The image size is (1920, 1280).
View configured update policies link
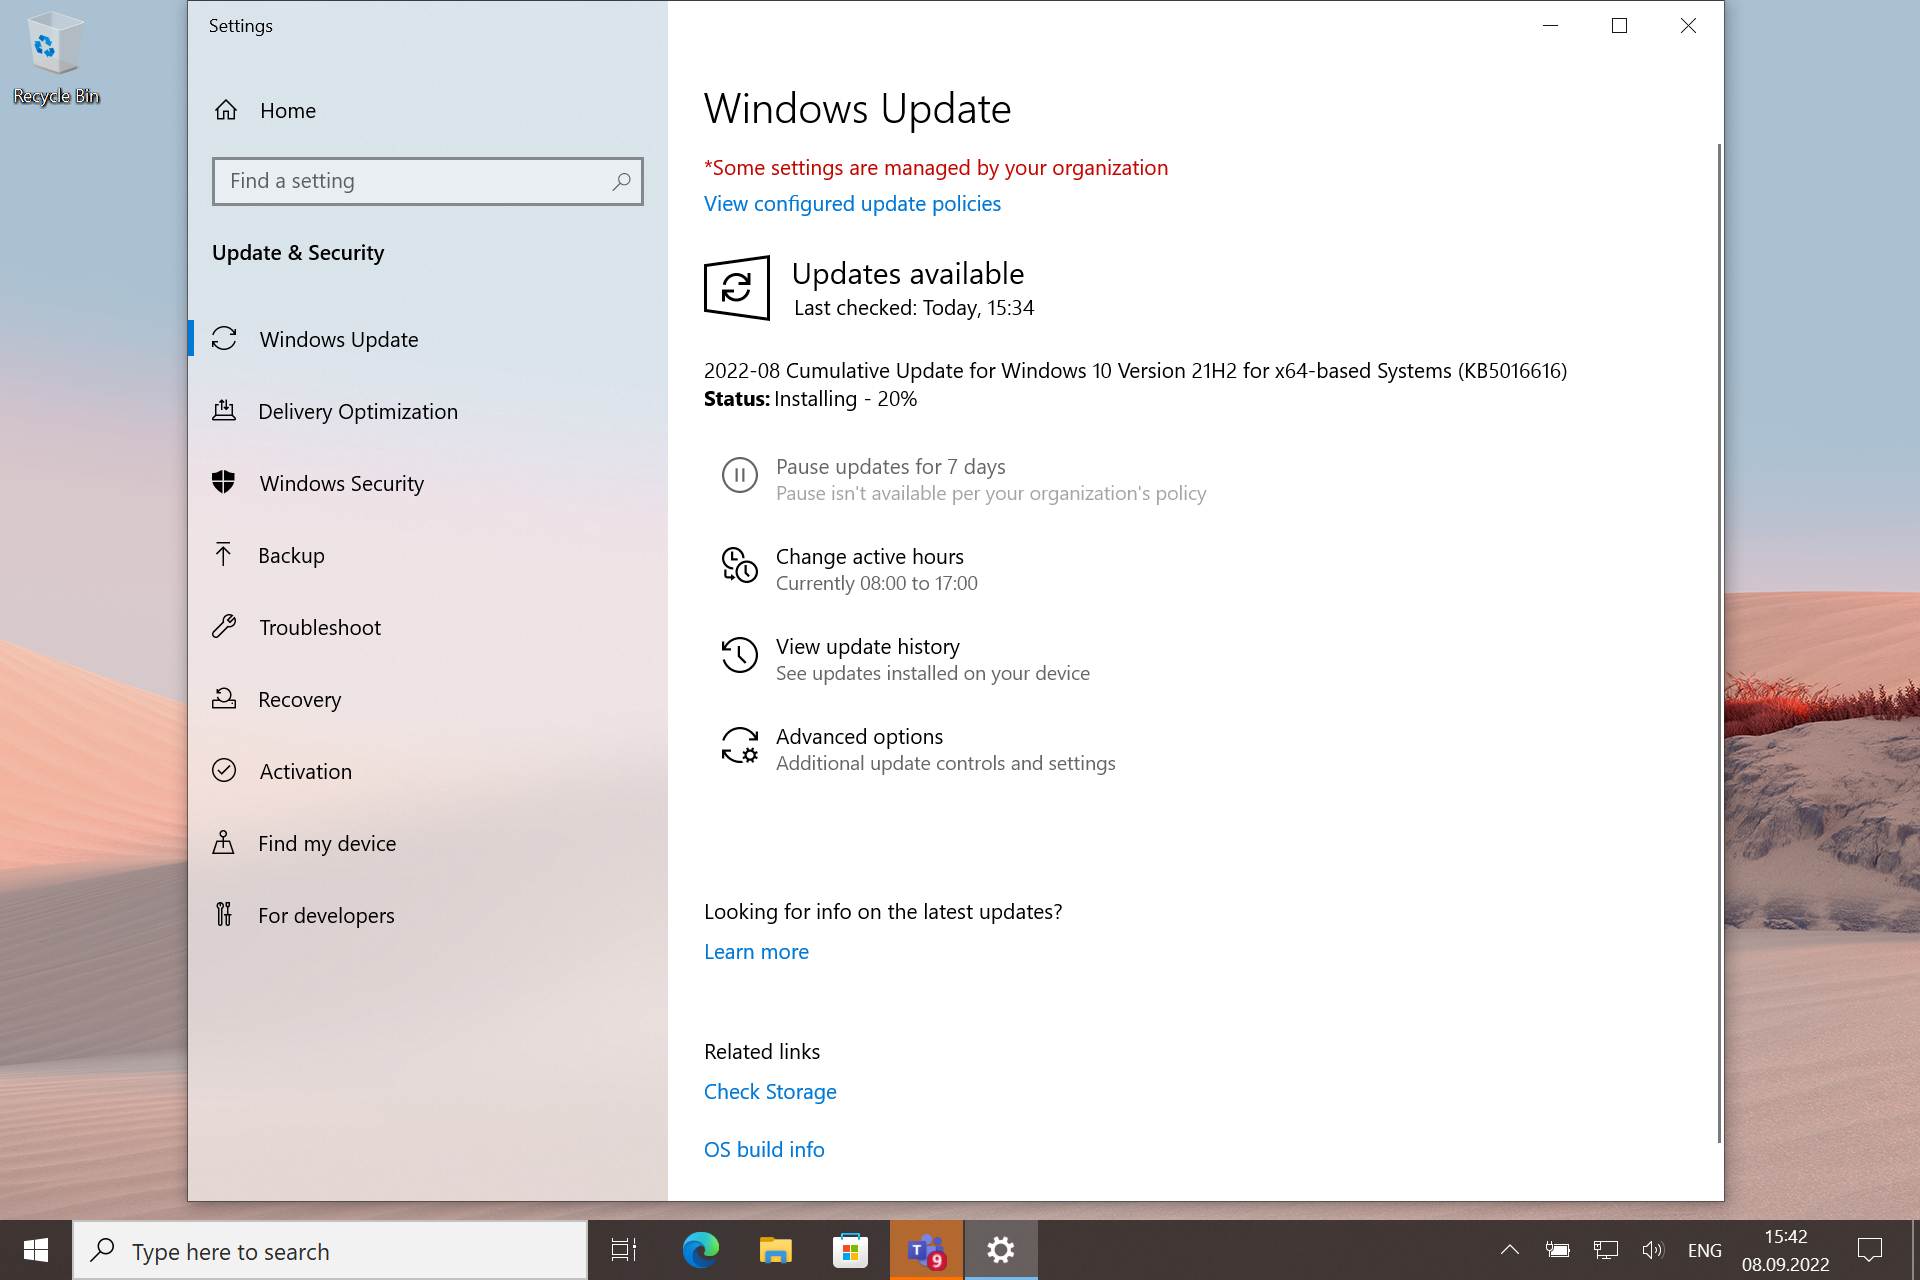[x=852, y=203]
